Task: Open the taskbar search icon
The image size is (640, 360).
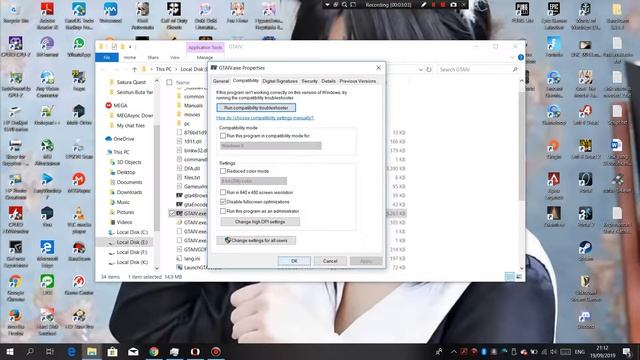Action: coord(30,351)
